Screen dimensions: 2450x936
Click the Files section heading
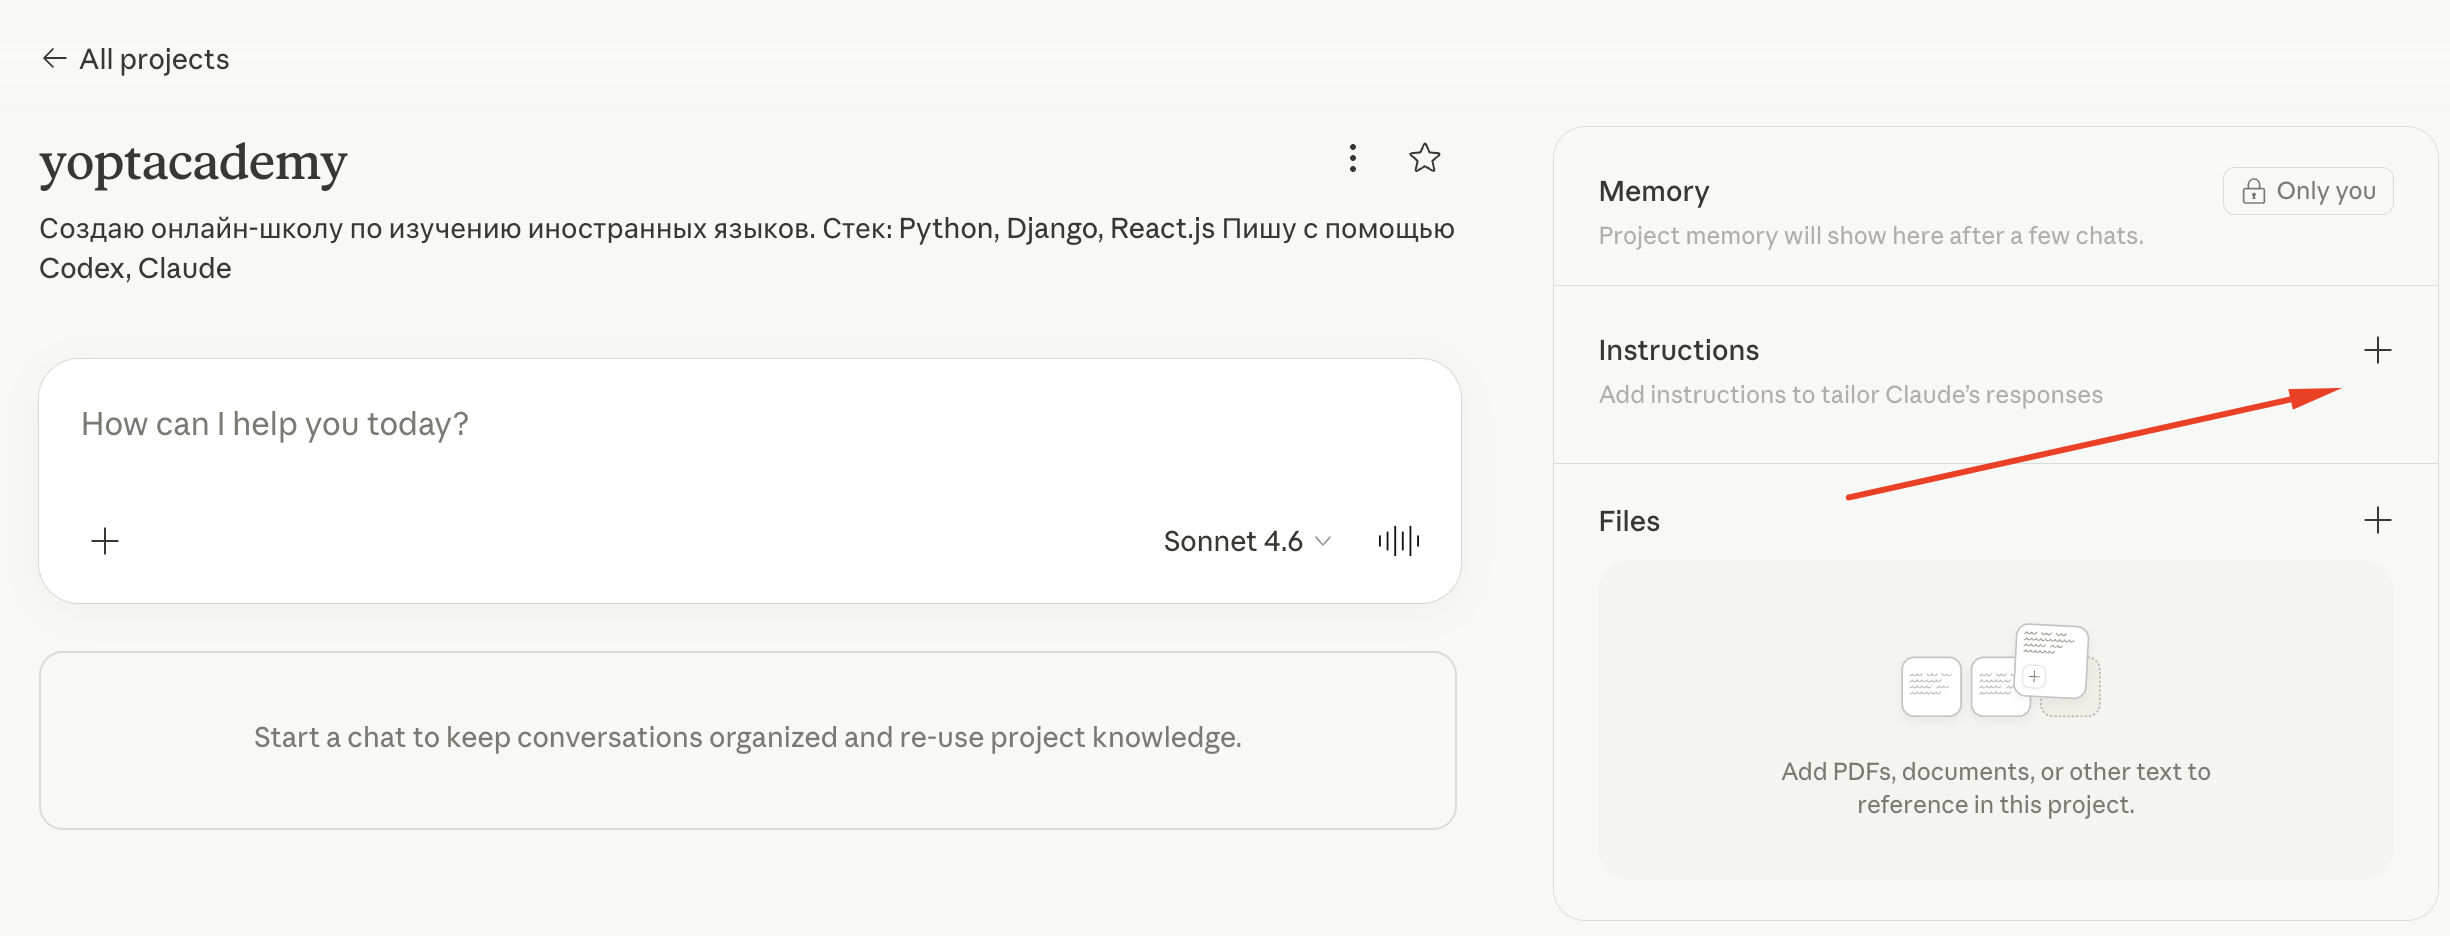(x=1629, y=521)
